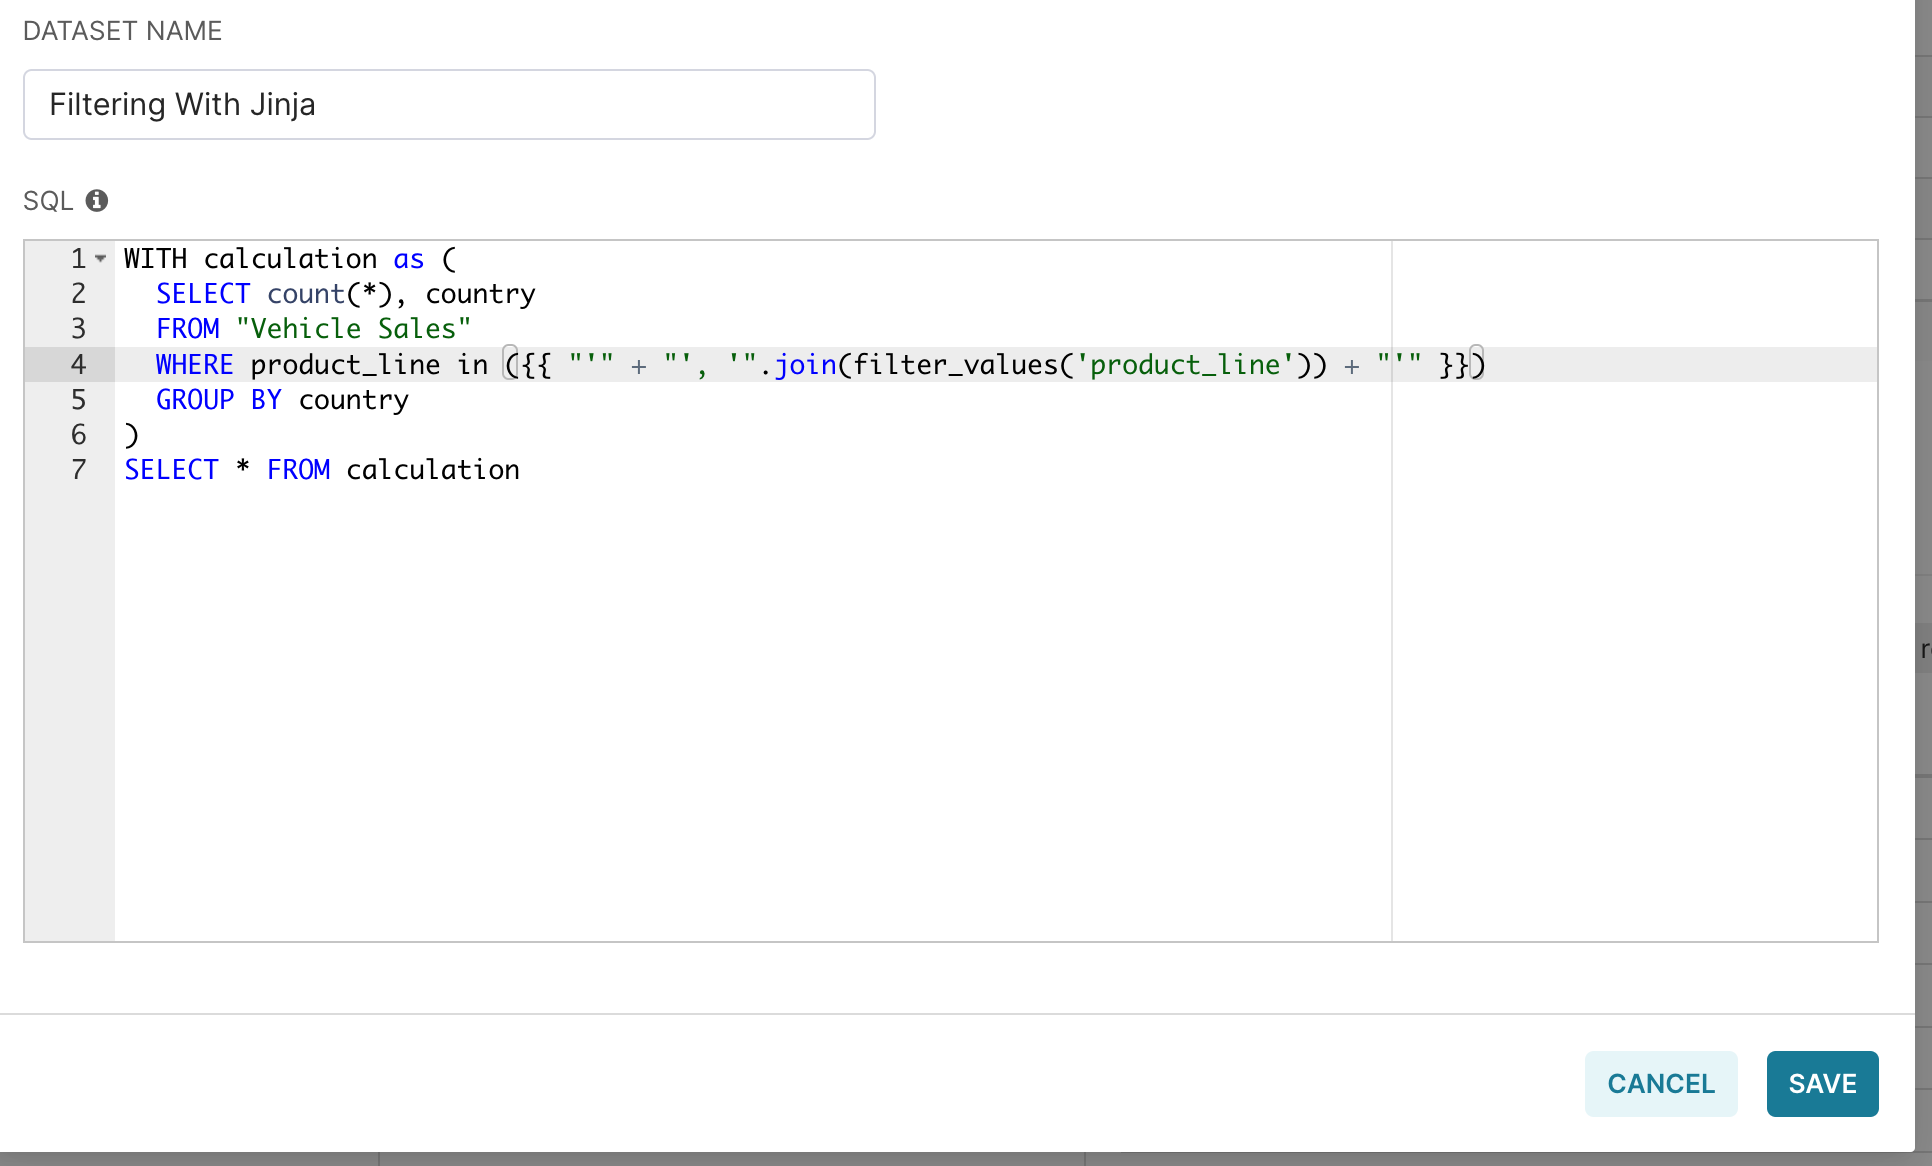Click the WHERE keyword in the editor
Image resolution: width=1932 pixels, height=1166 pixels.
tap(194, 365)
